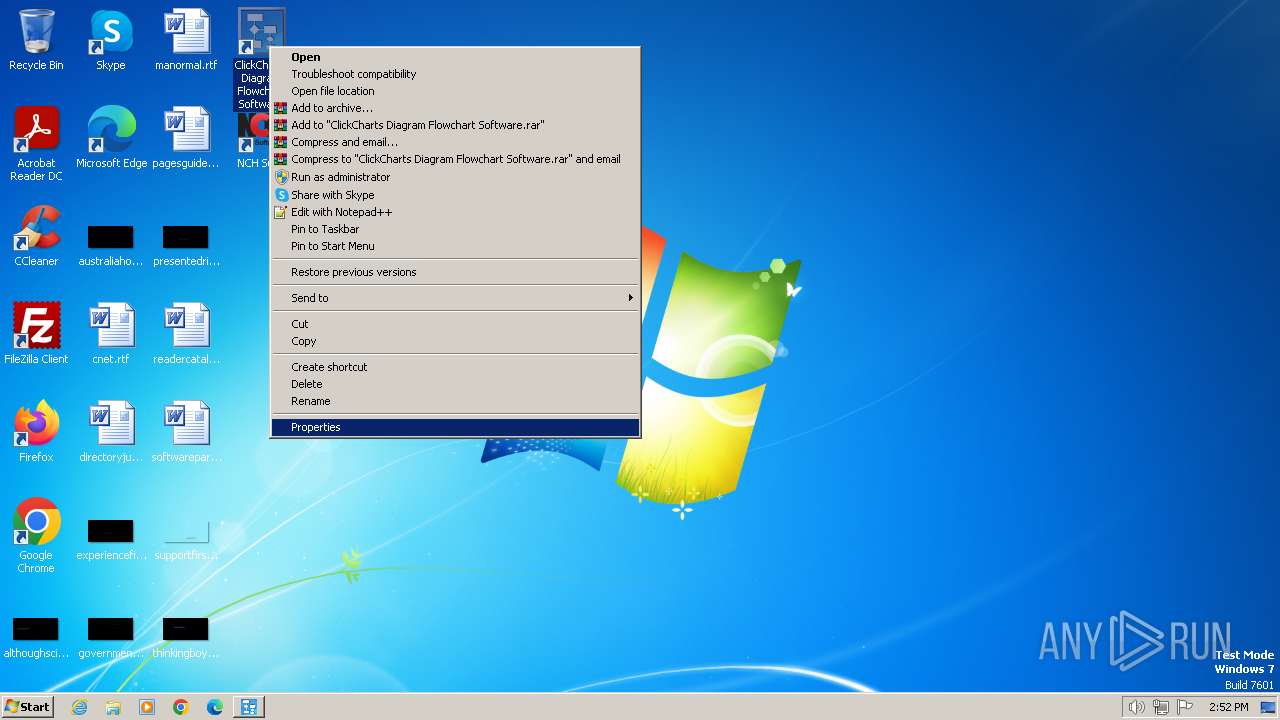This screenshot has width=1280, height=720.
Task: Select the Google Chrome desktop shortcut
Action: click(36, 536)
